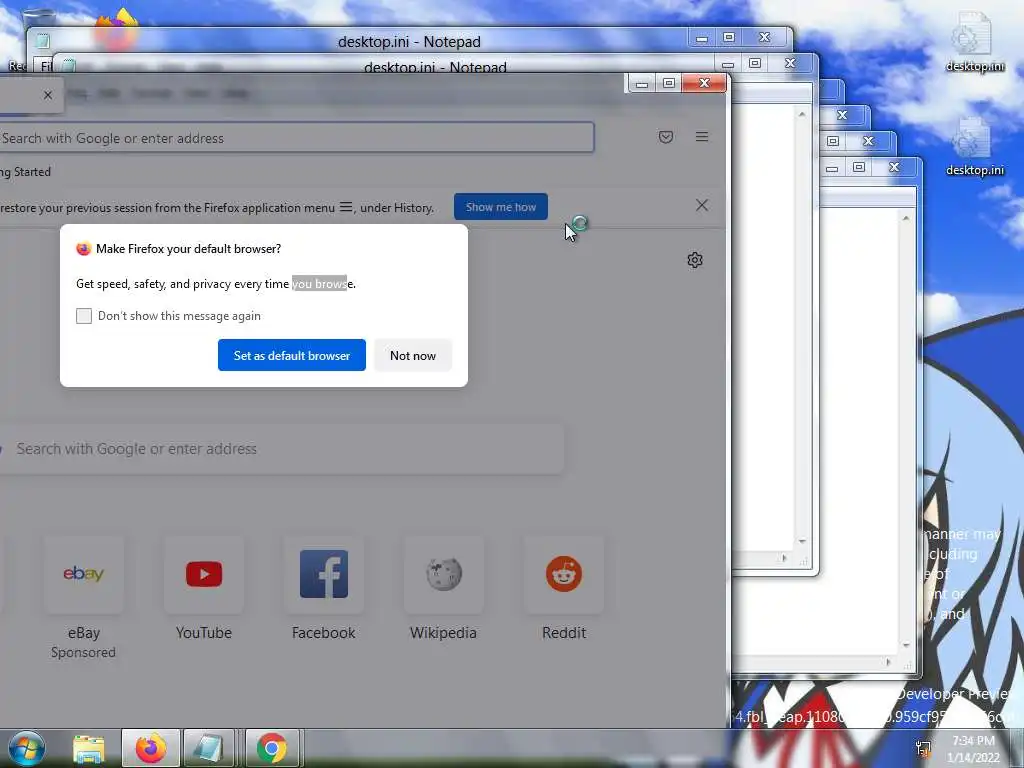This screenshot has height=768, width=1024.
Task: Open the Windows Start menu orb
Action: tap(27, 748)
